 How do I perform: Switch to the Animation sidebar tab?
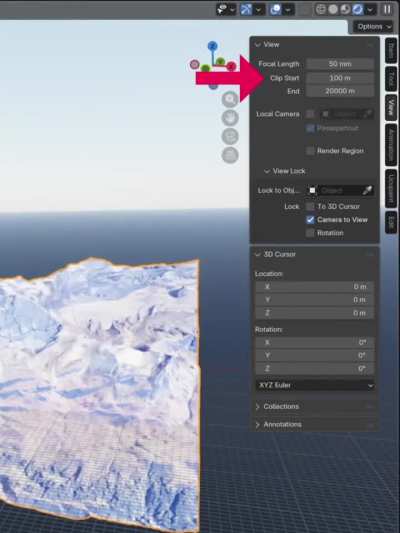(391, 145)
